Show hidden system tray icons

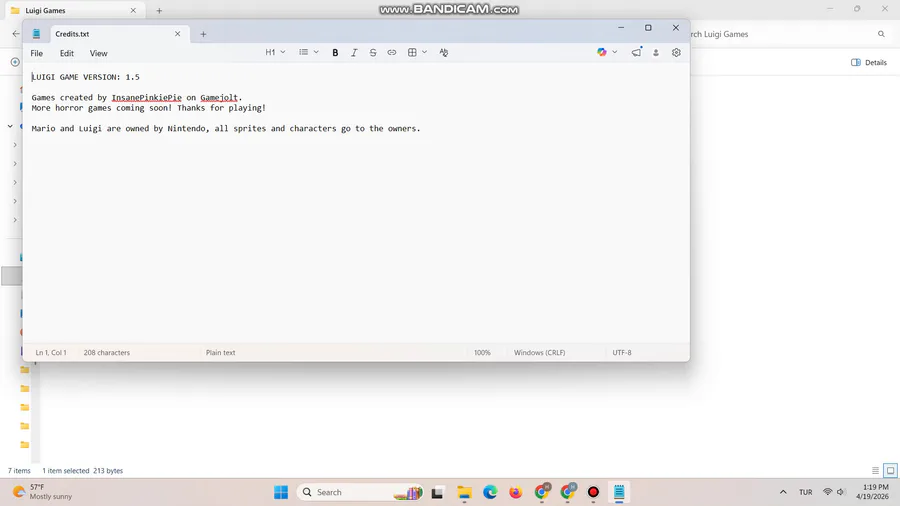[x=783, y=492]
